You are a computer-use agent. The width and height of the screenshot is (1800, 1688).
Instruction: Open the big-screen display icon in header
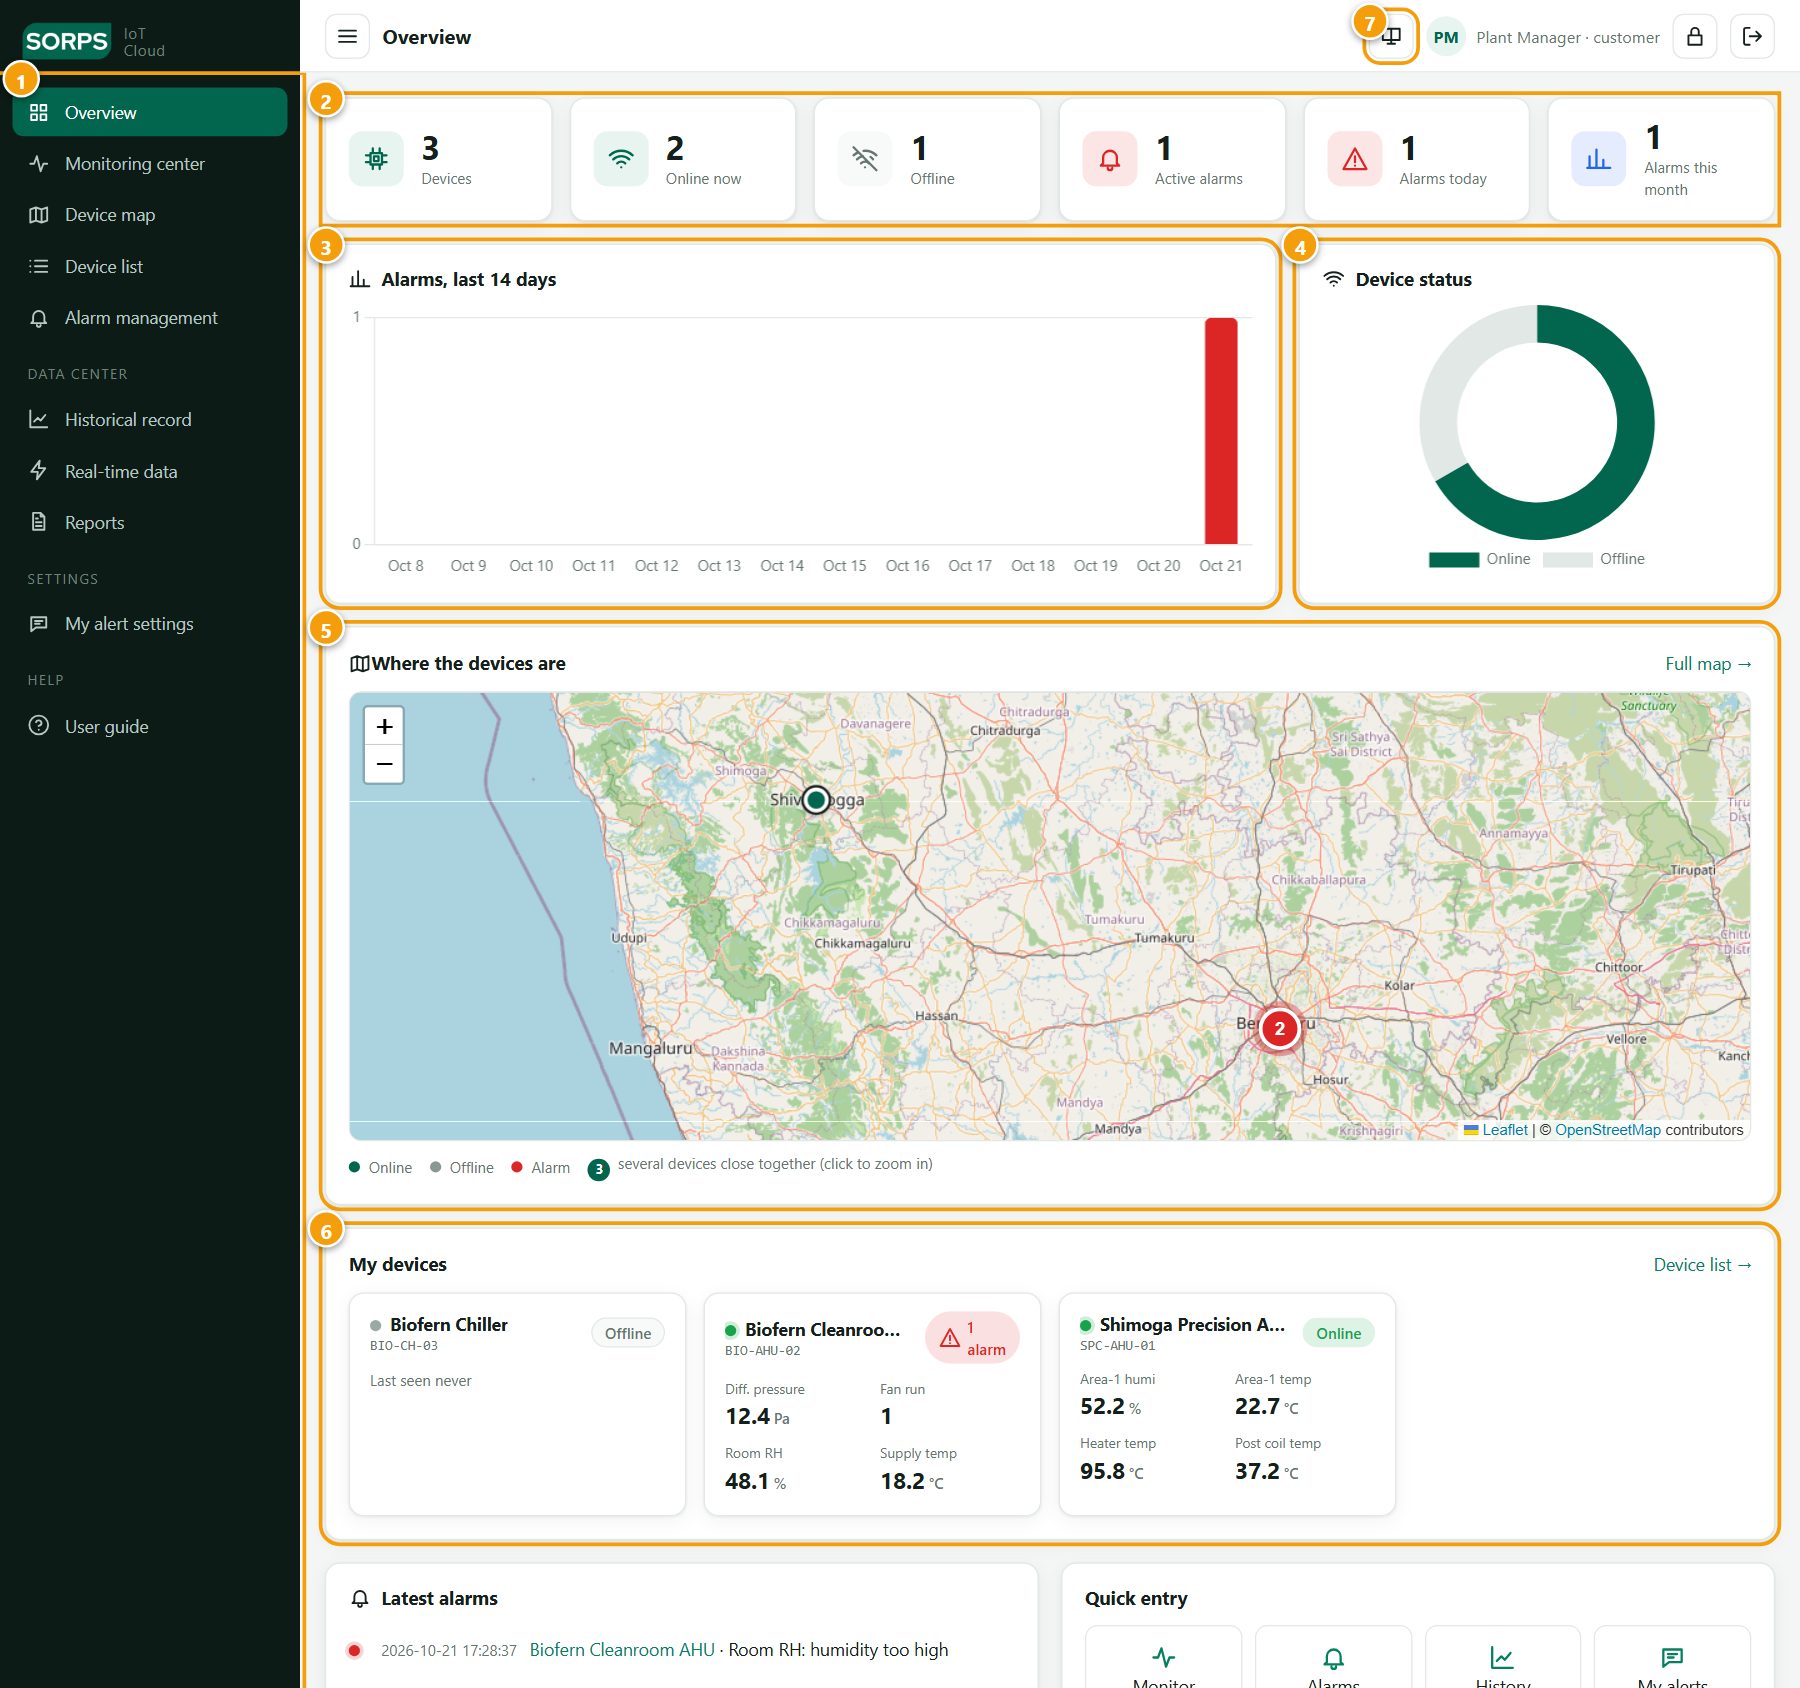point(1391,37)
